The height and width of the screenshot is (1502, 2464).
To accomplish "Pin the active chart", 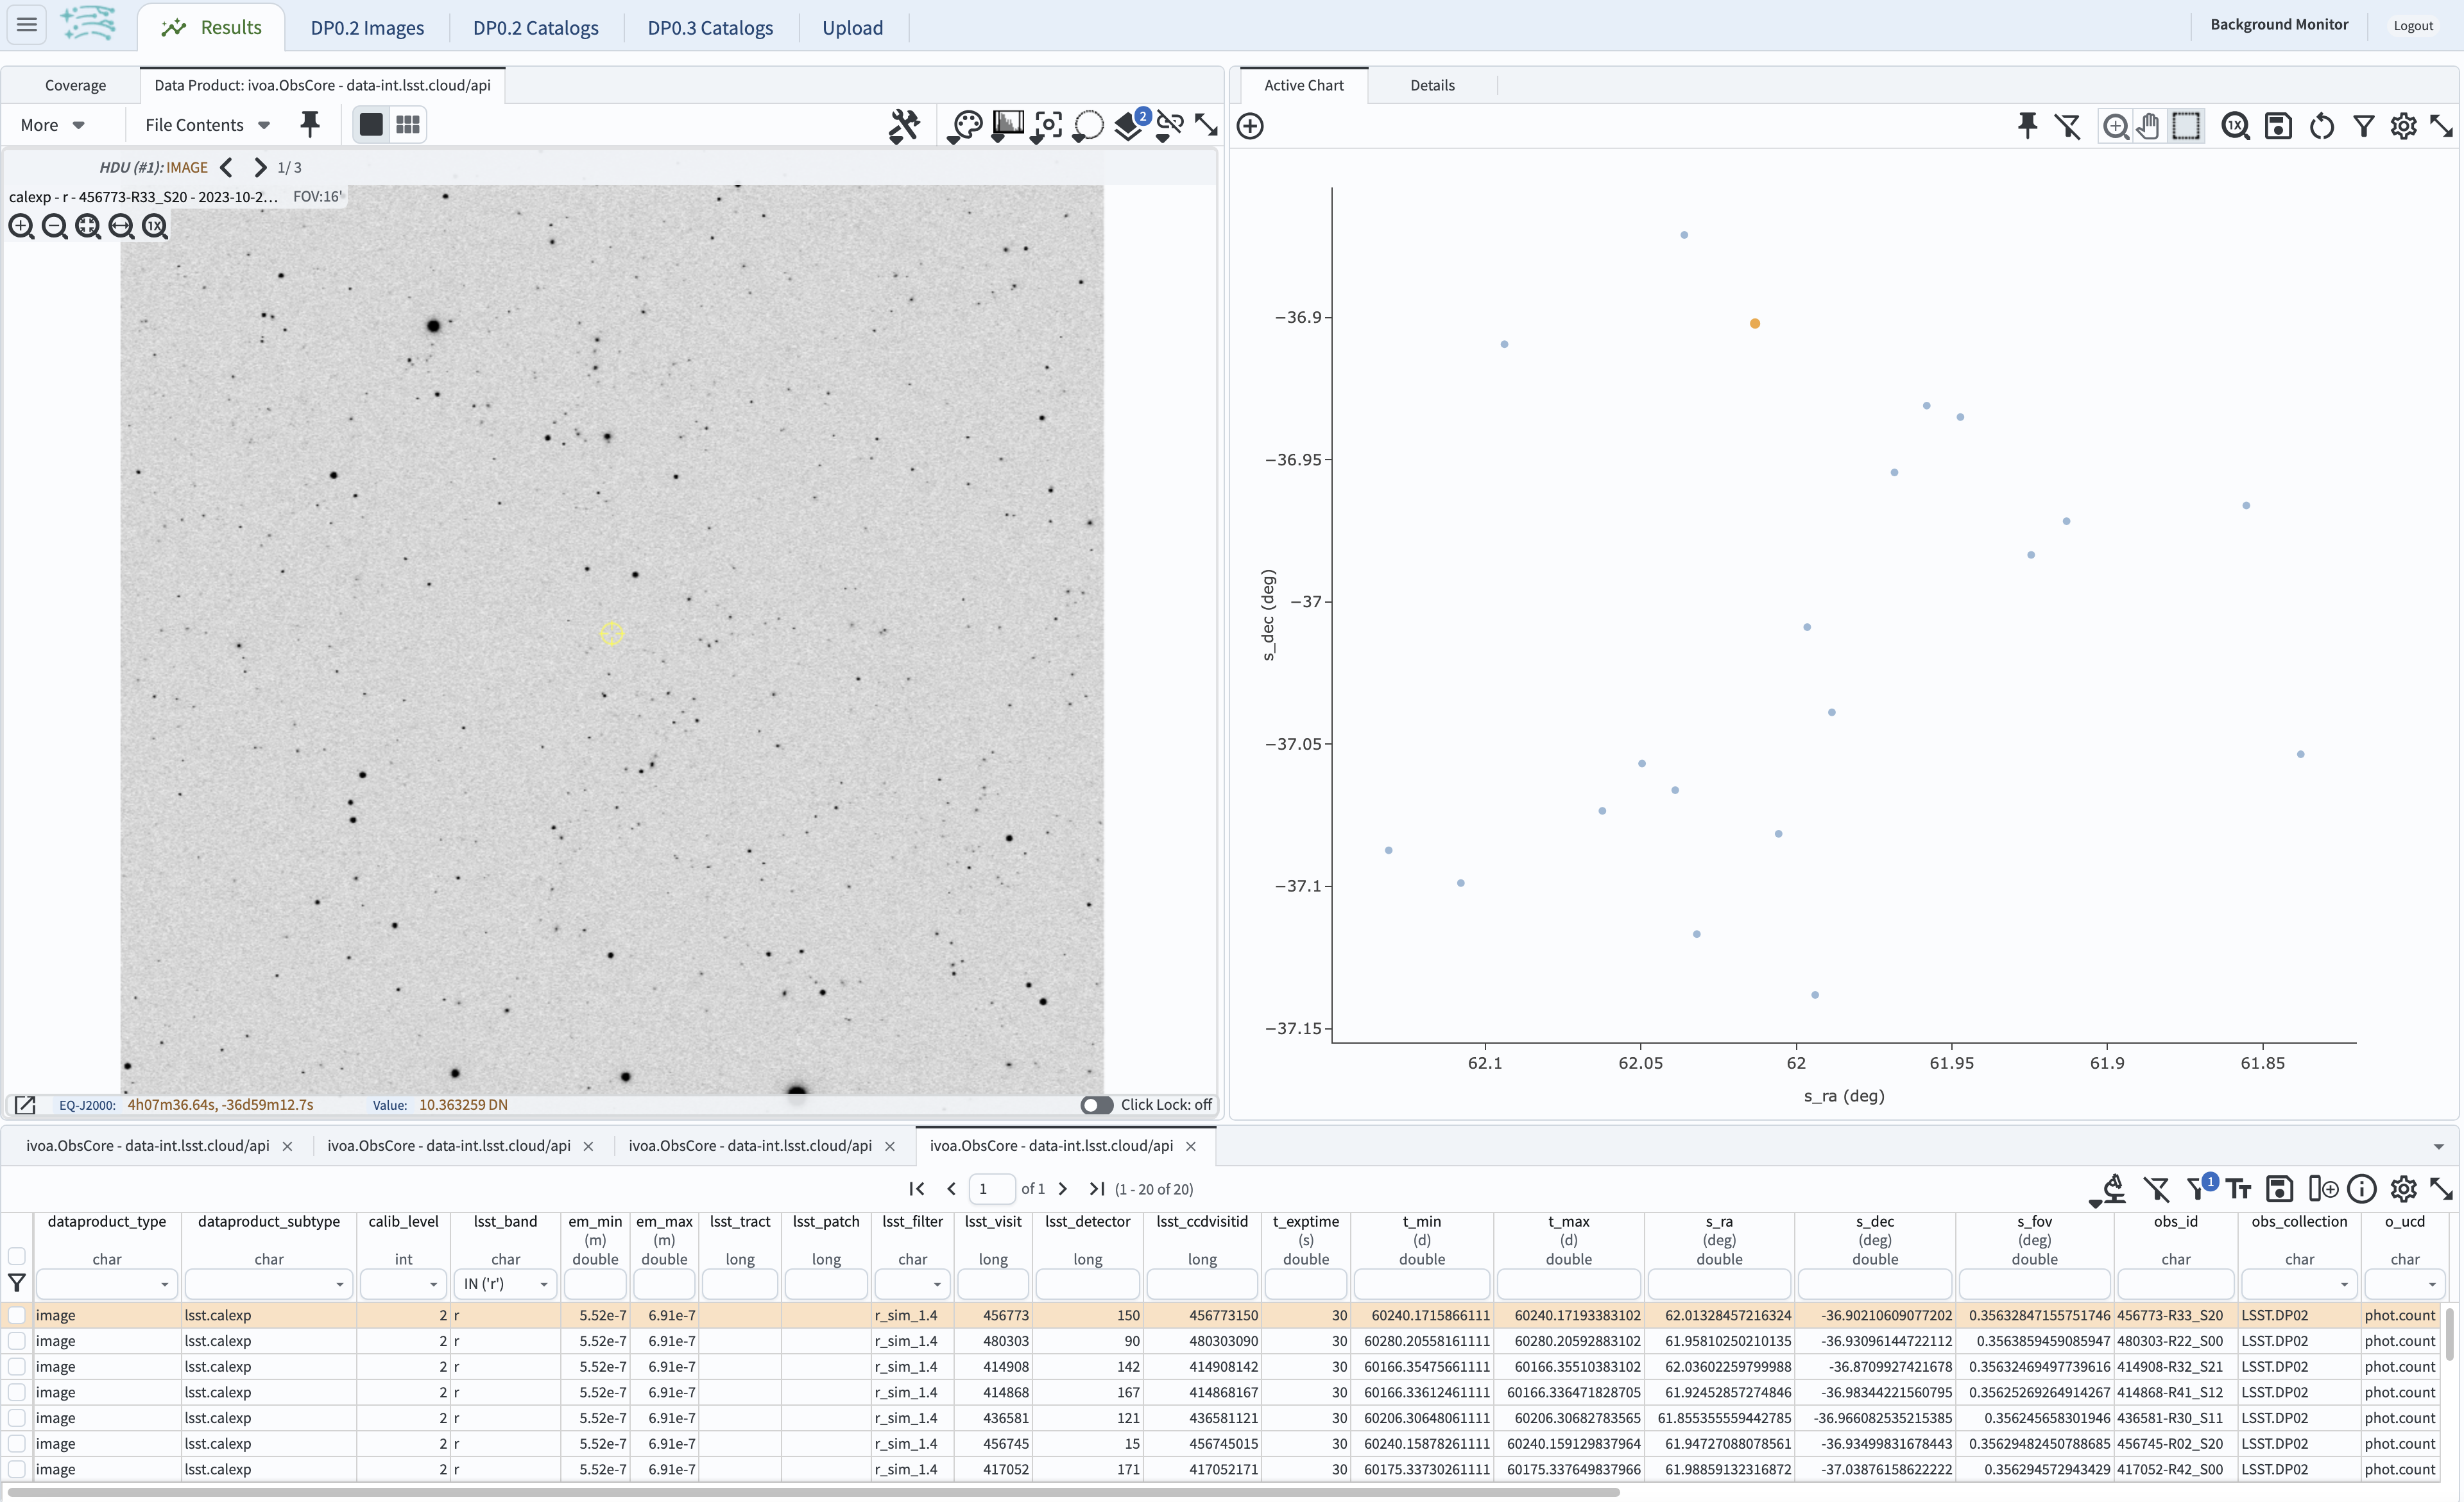I will (2028, 126).
